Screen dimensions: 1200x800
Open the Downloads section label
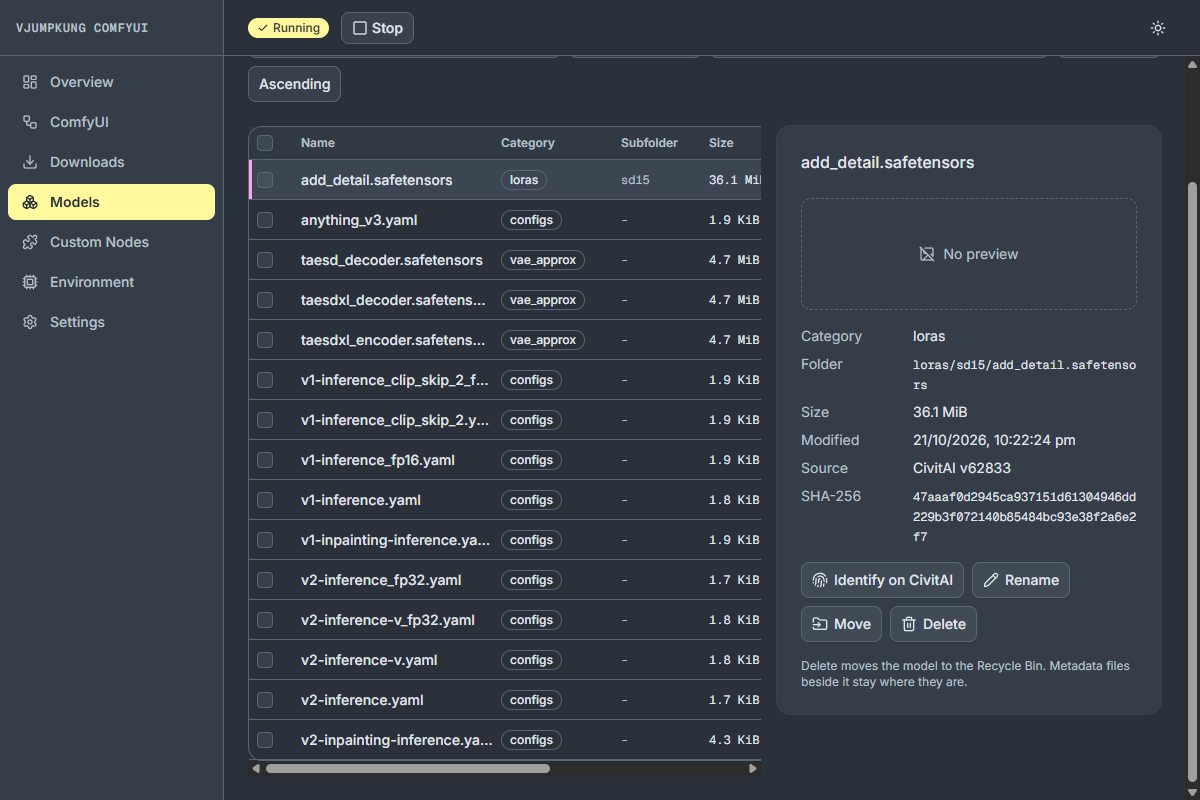tap(87, 162)
